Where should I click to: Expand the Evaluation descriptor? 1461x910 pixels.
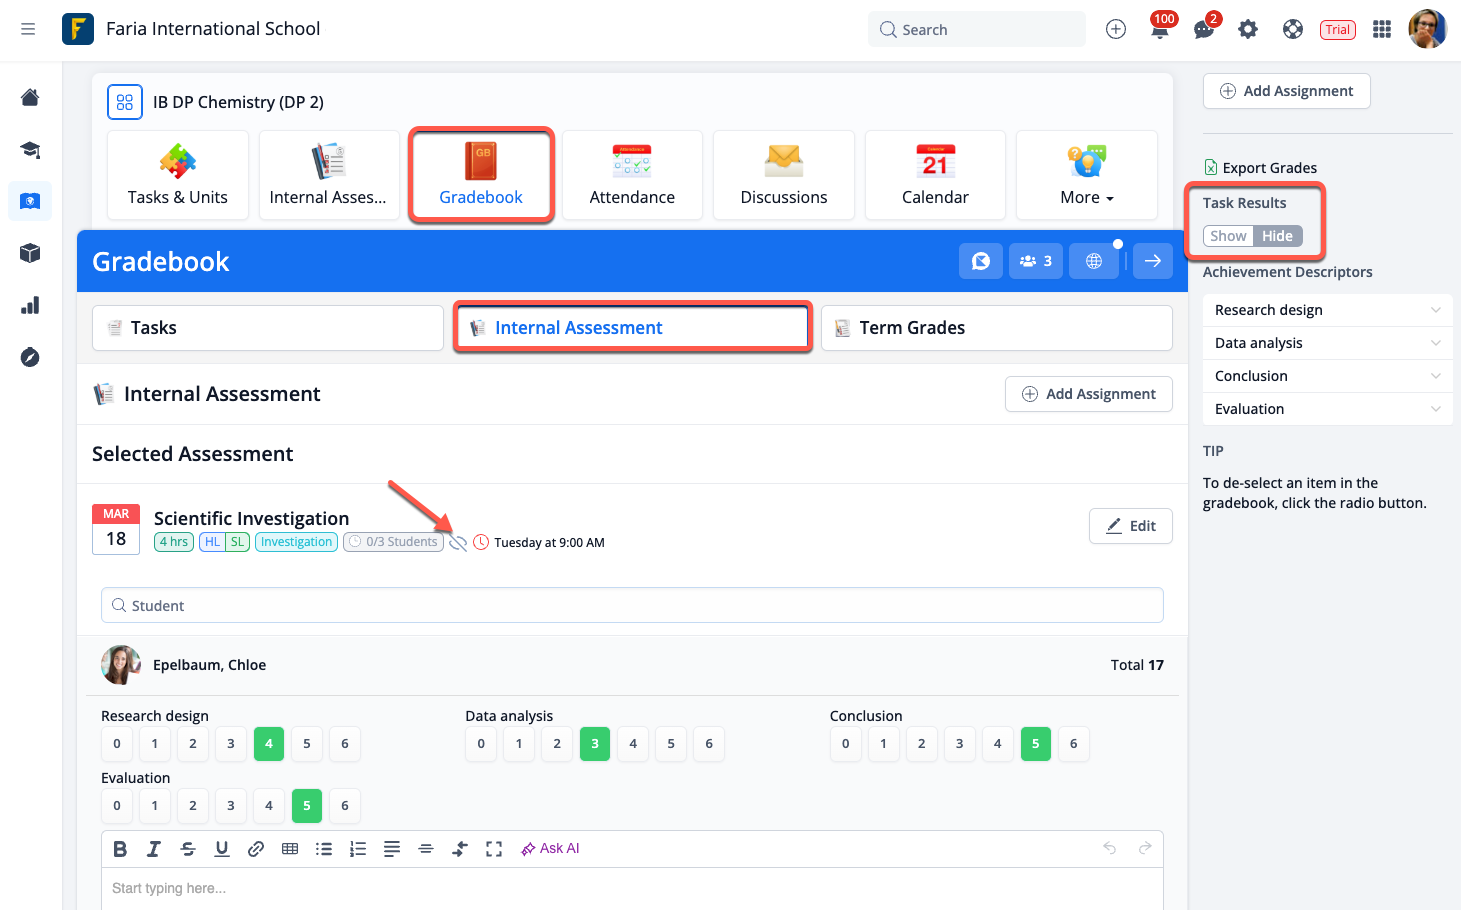pos(1327,409)
